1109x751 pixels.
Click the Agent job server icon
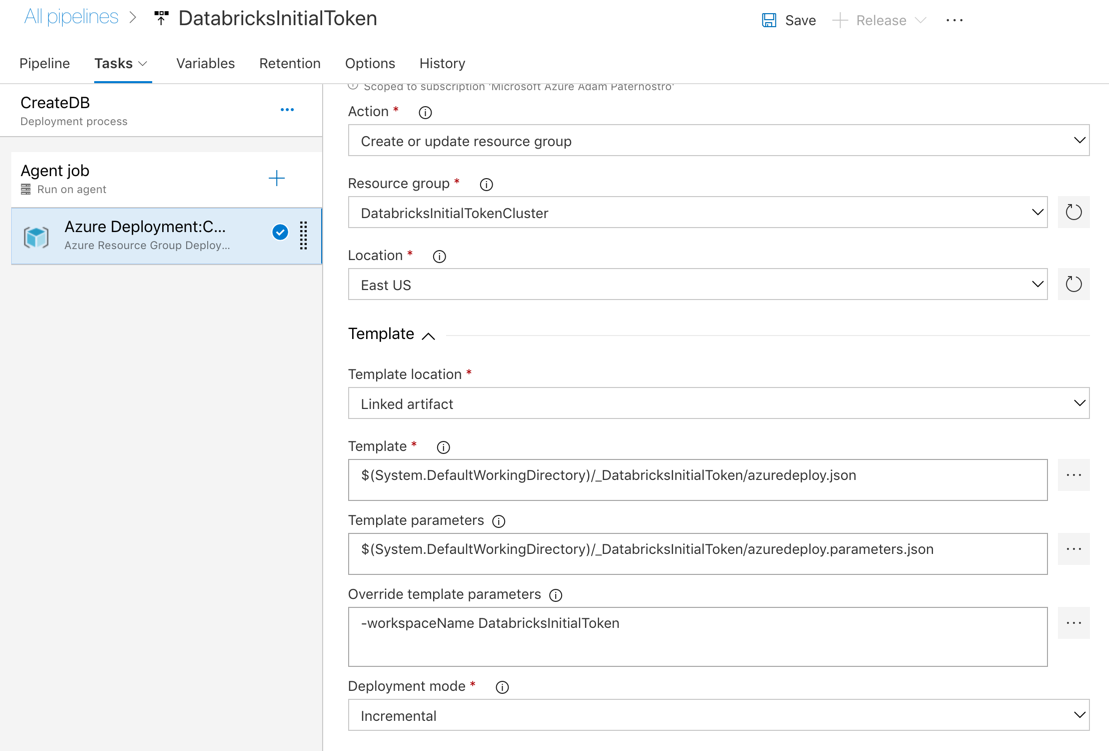click(25, 190)
